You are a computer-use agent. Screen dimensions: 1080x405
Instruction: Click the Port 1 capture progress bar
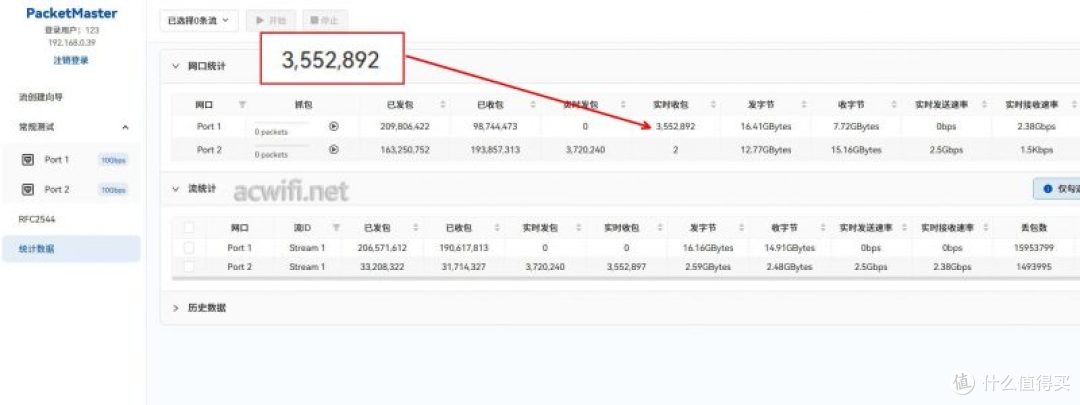282,125
